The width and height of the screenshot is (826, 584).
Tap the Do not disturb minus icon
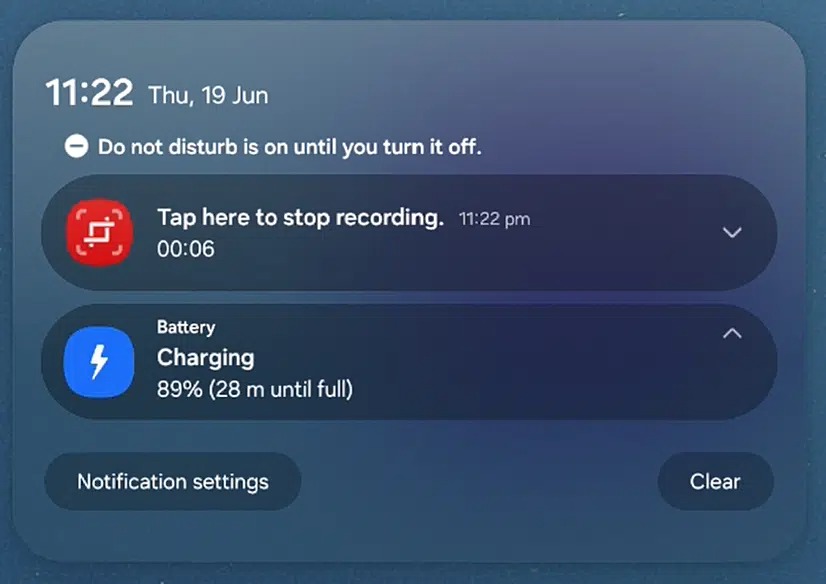click(76, 146)
